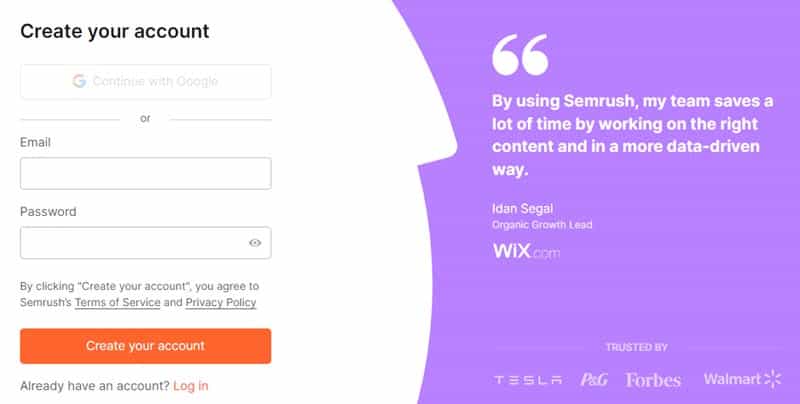Open the Terms of Service link
800x404 pixels.
117,302
